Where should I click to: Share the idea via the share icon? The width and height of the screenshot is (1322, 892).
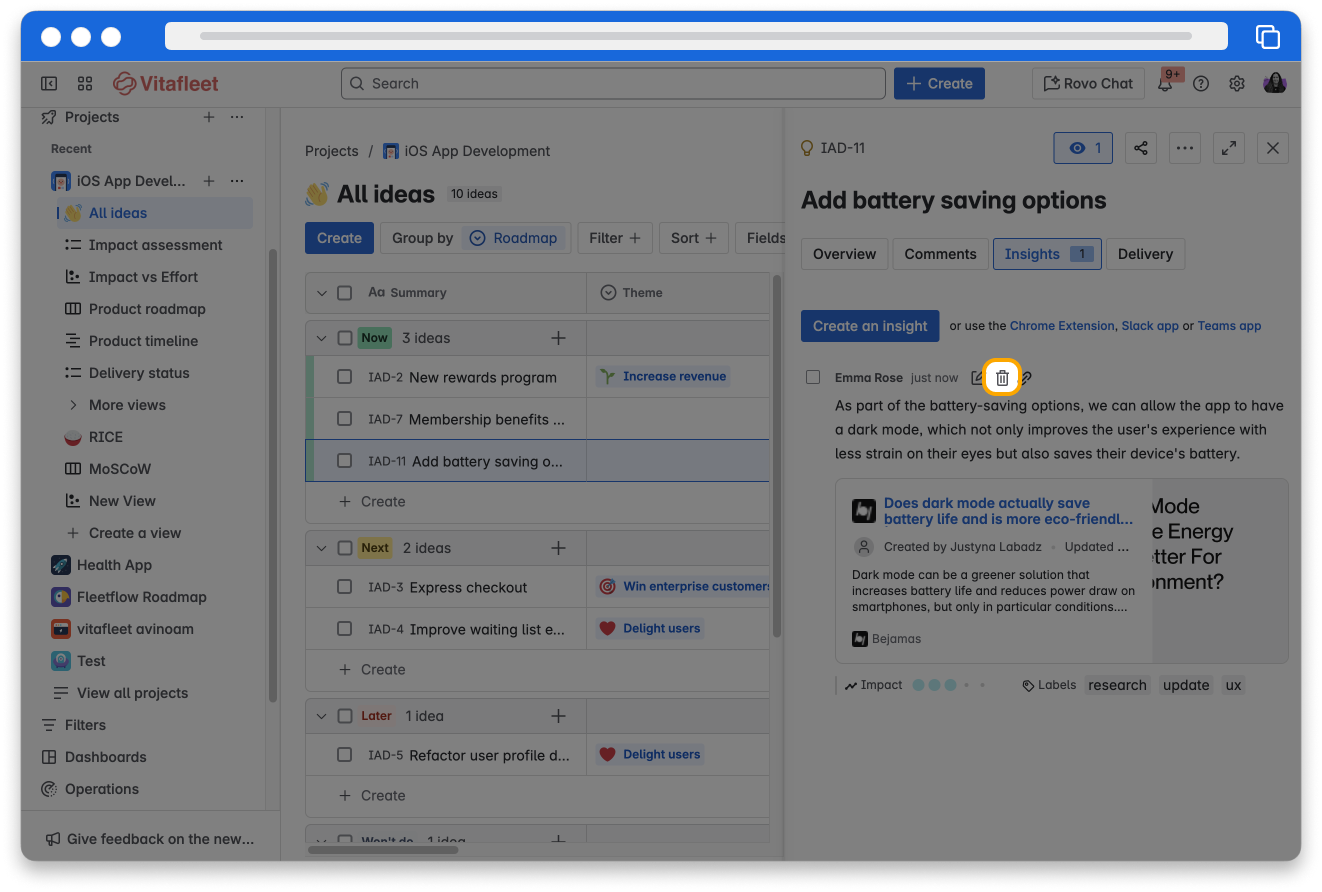click(1141, 148)
